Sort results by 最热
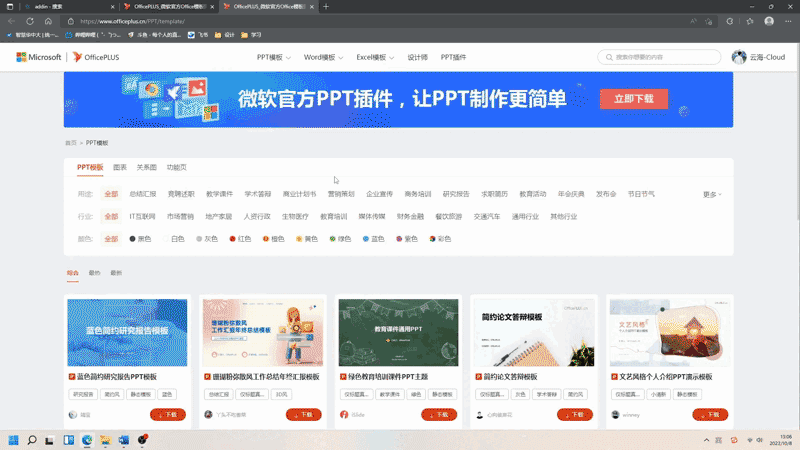This screenshot has height=450, width=800. [x=94, y=273]
